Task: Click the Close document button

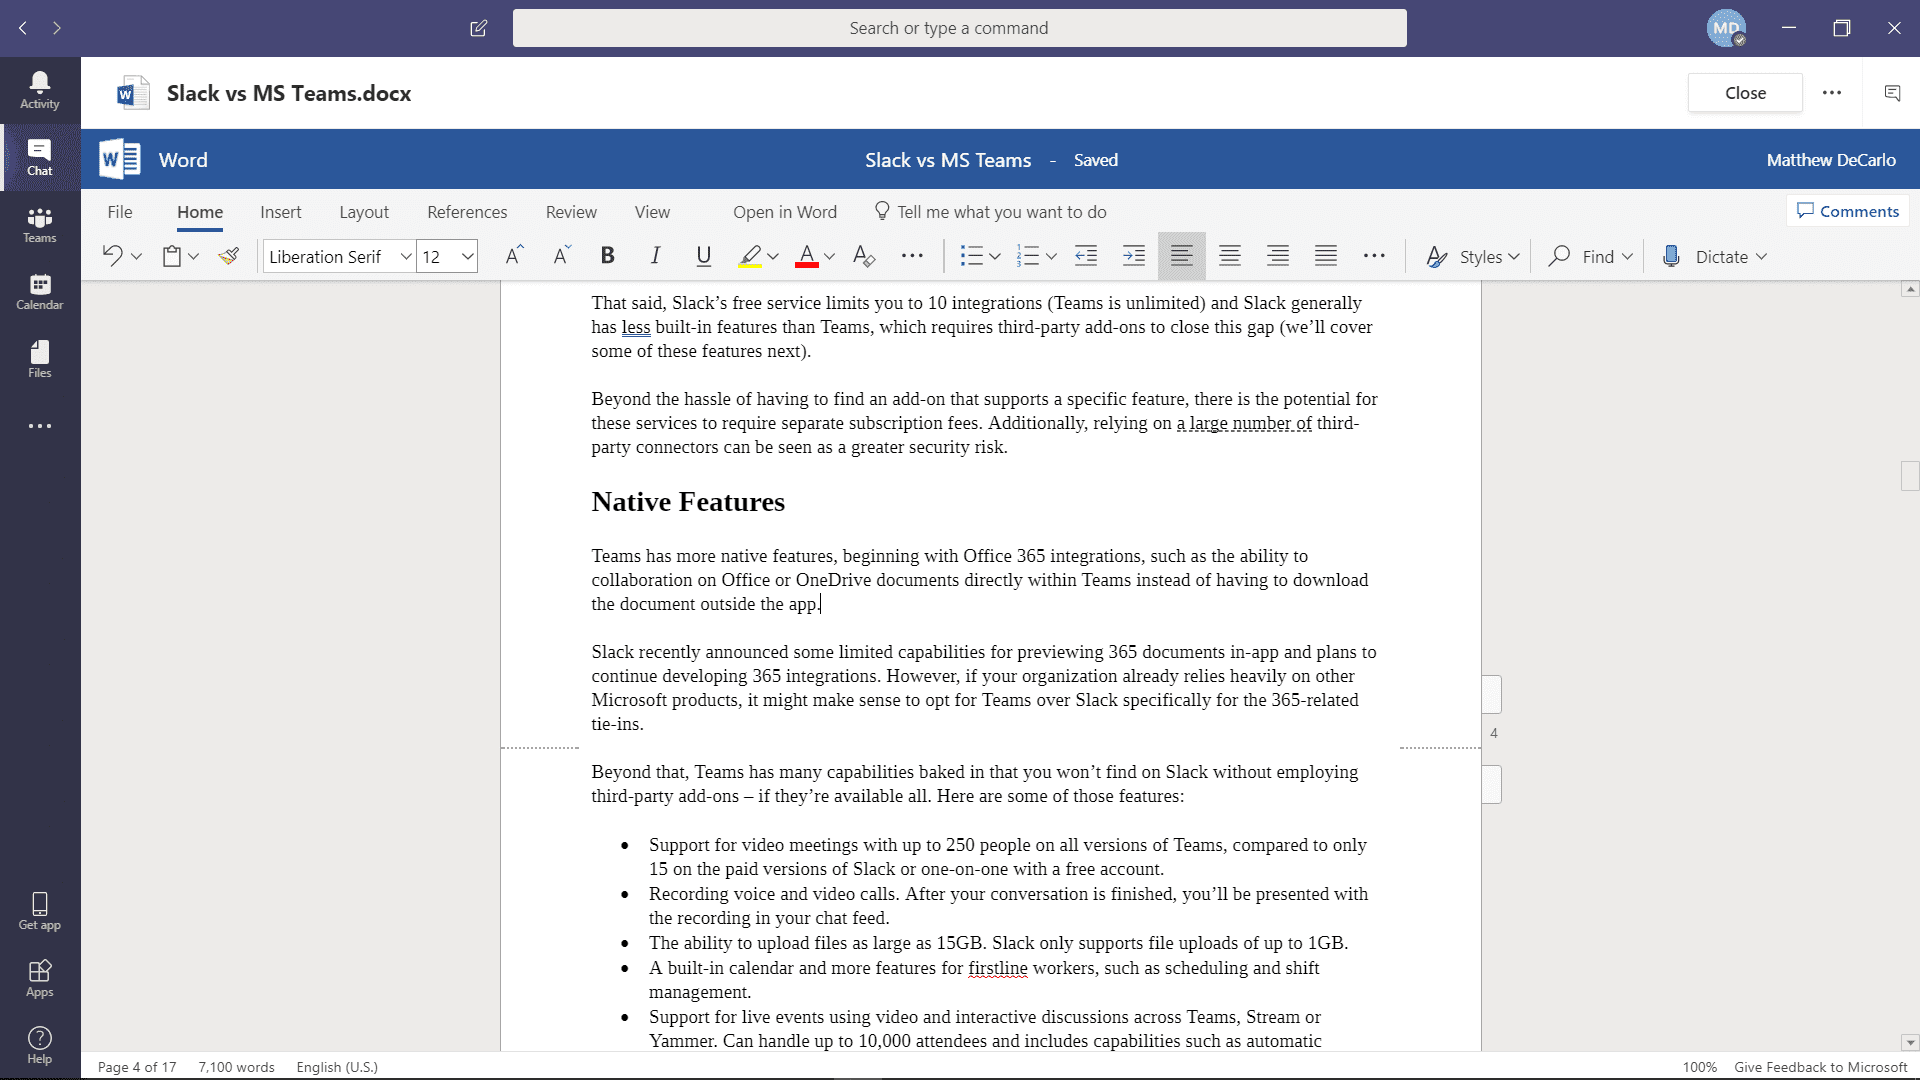Action: tap(1745, 93)
